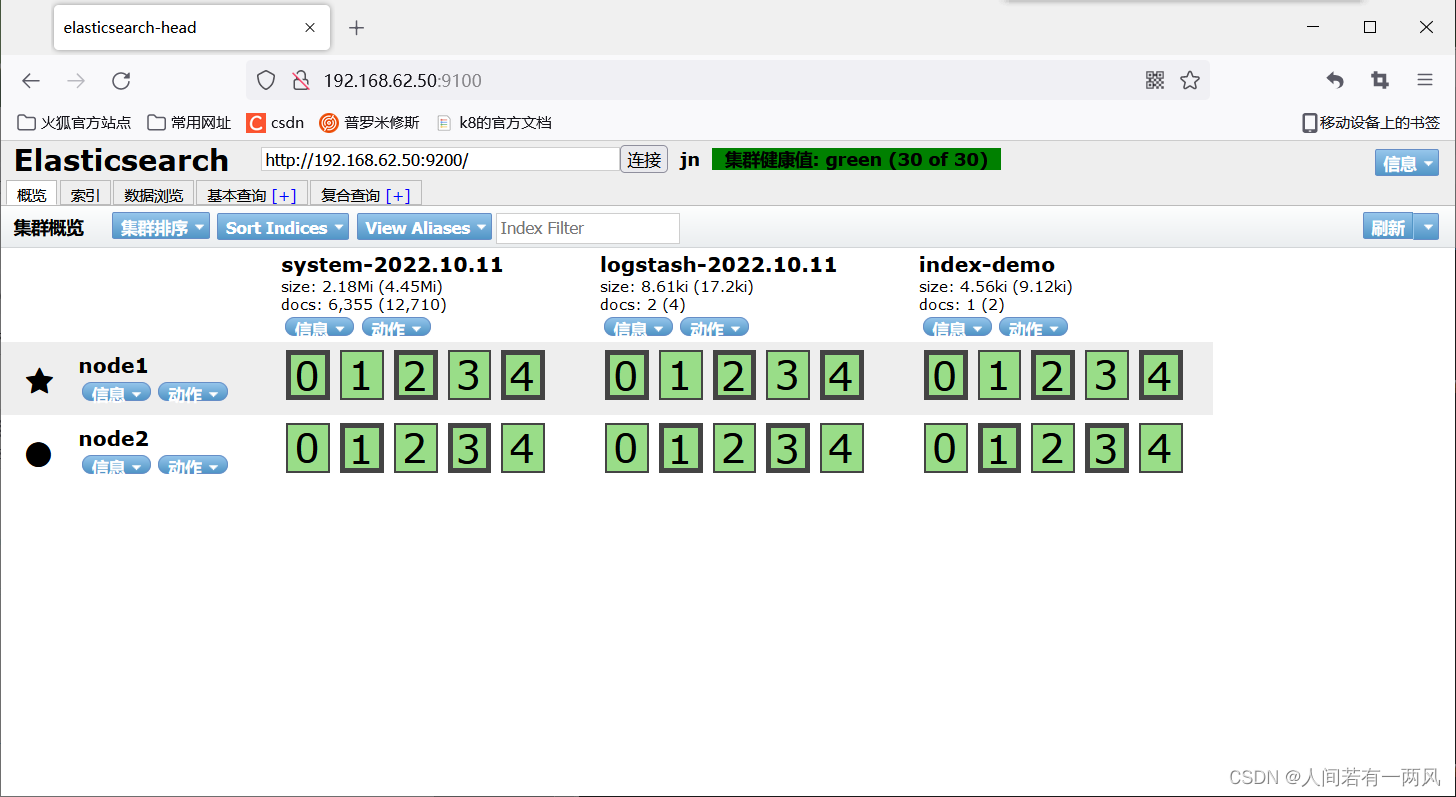The image size is (1456, 797).
Task: Open the QR code icon in address bar
Action: point(1155,81)
